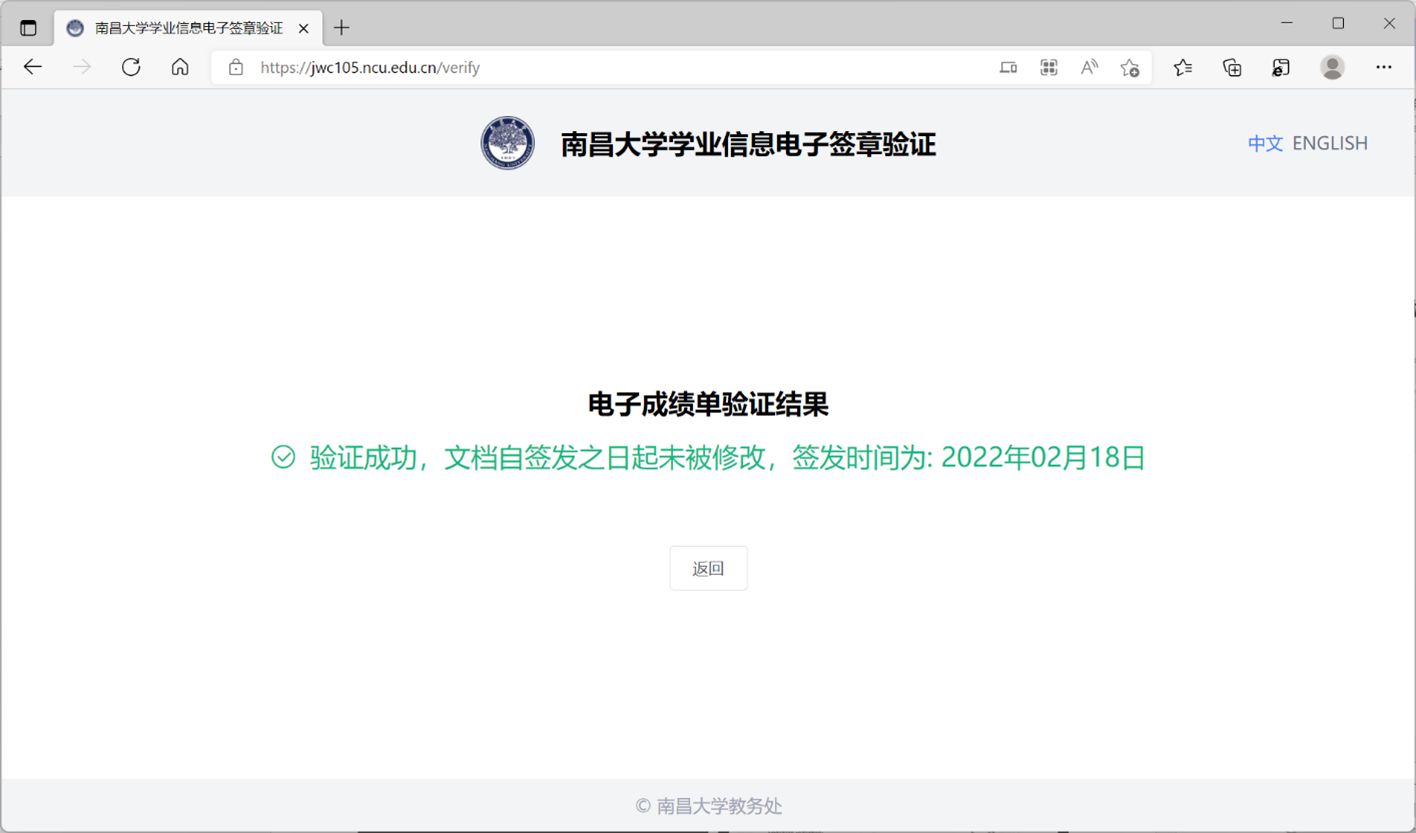Viewport: 1416px width, 833px height.
Task: Open the favorites bar star-list icon
Action: (x=1181, y=67)
